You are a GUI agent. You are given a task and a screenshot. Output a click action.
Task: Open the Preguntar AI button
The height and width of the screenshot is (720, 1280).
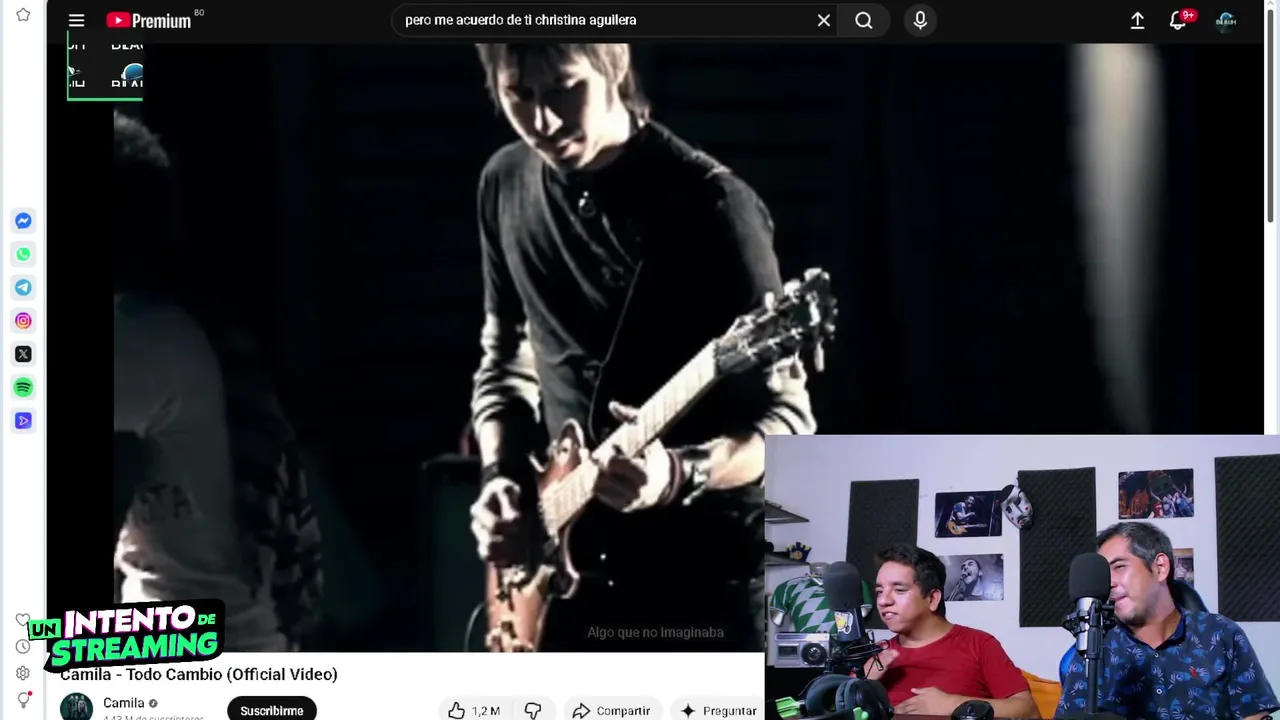point(718,710)
